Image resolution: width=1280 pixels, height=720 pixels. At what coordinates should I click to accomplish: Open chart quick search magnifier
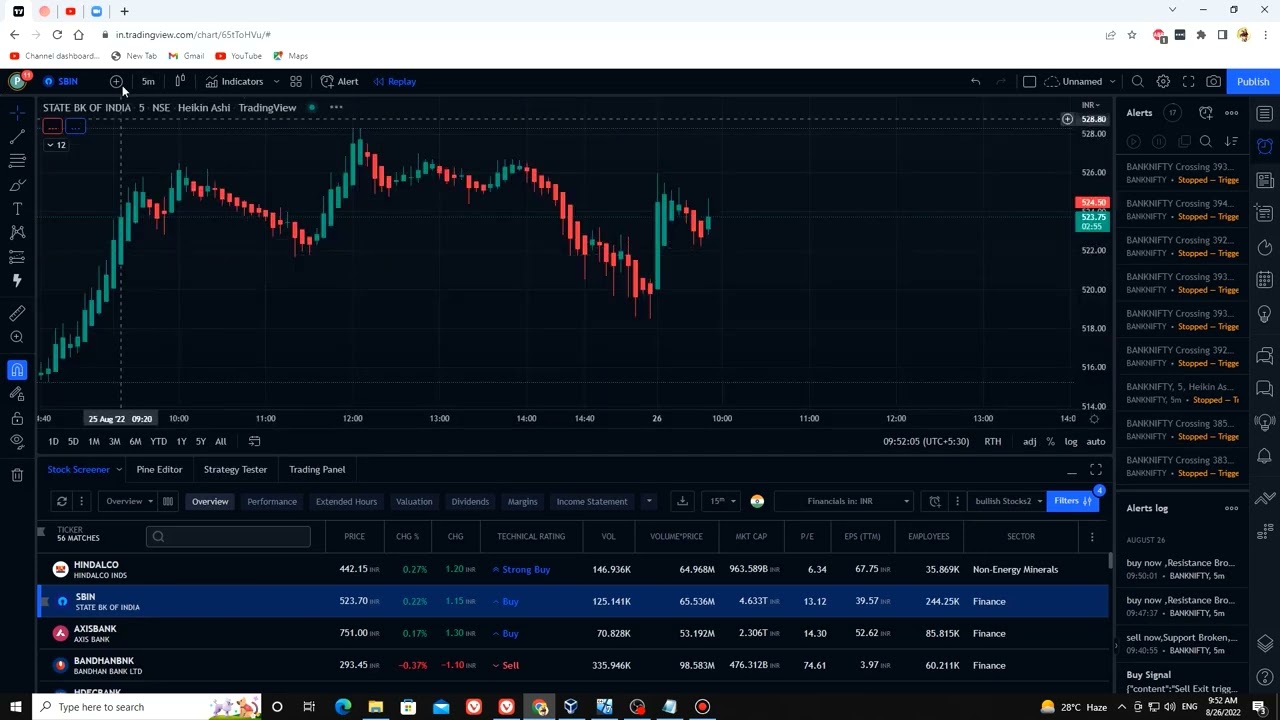1138,81
